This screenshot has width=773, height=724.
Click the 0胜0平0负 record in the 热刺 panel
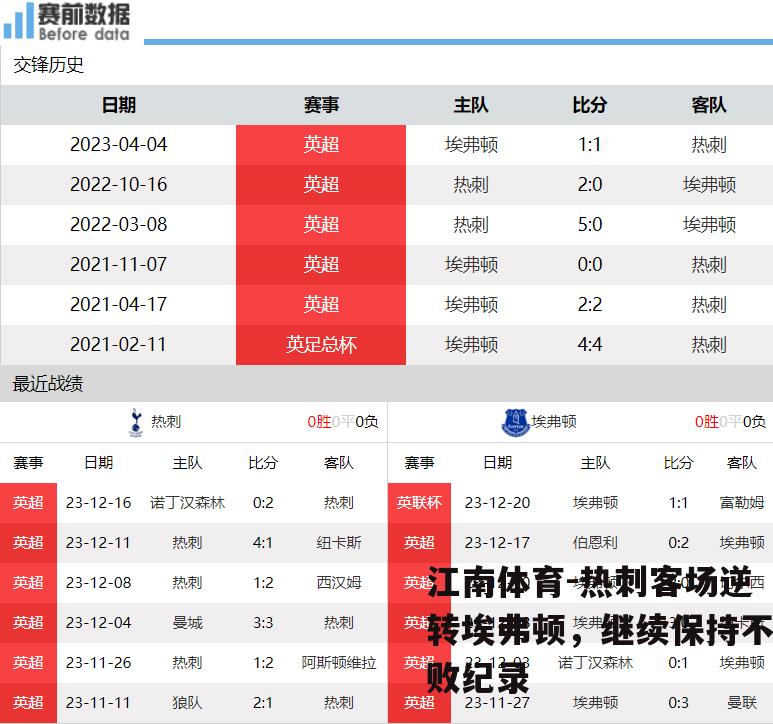click(343, 422)
